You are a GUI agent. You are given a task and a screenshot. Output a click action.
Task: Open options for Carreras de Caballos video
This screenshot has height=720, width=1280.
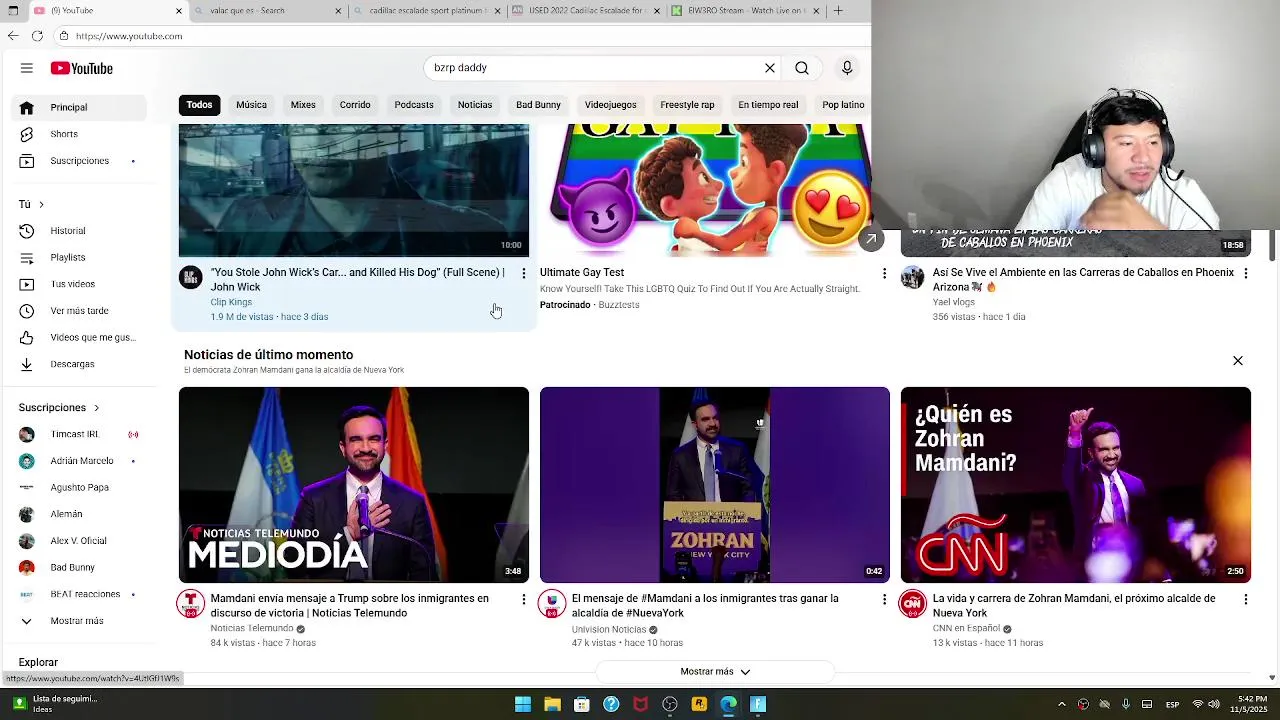click(x=1245, y=273)
